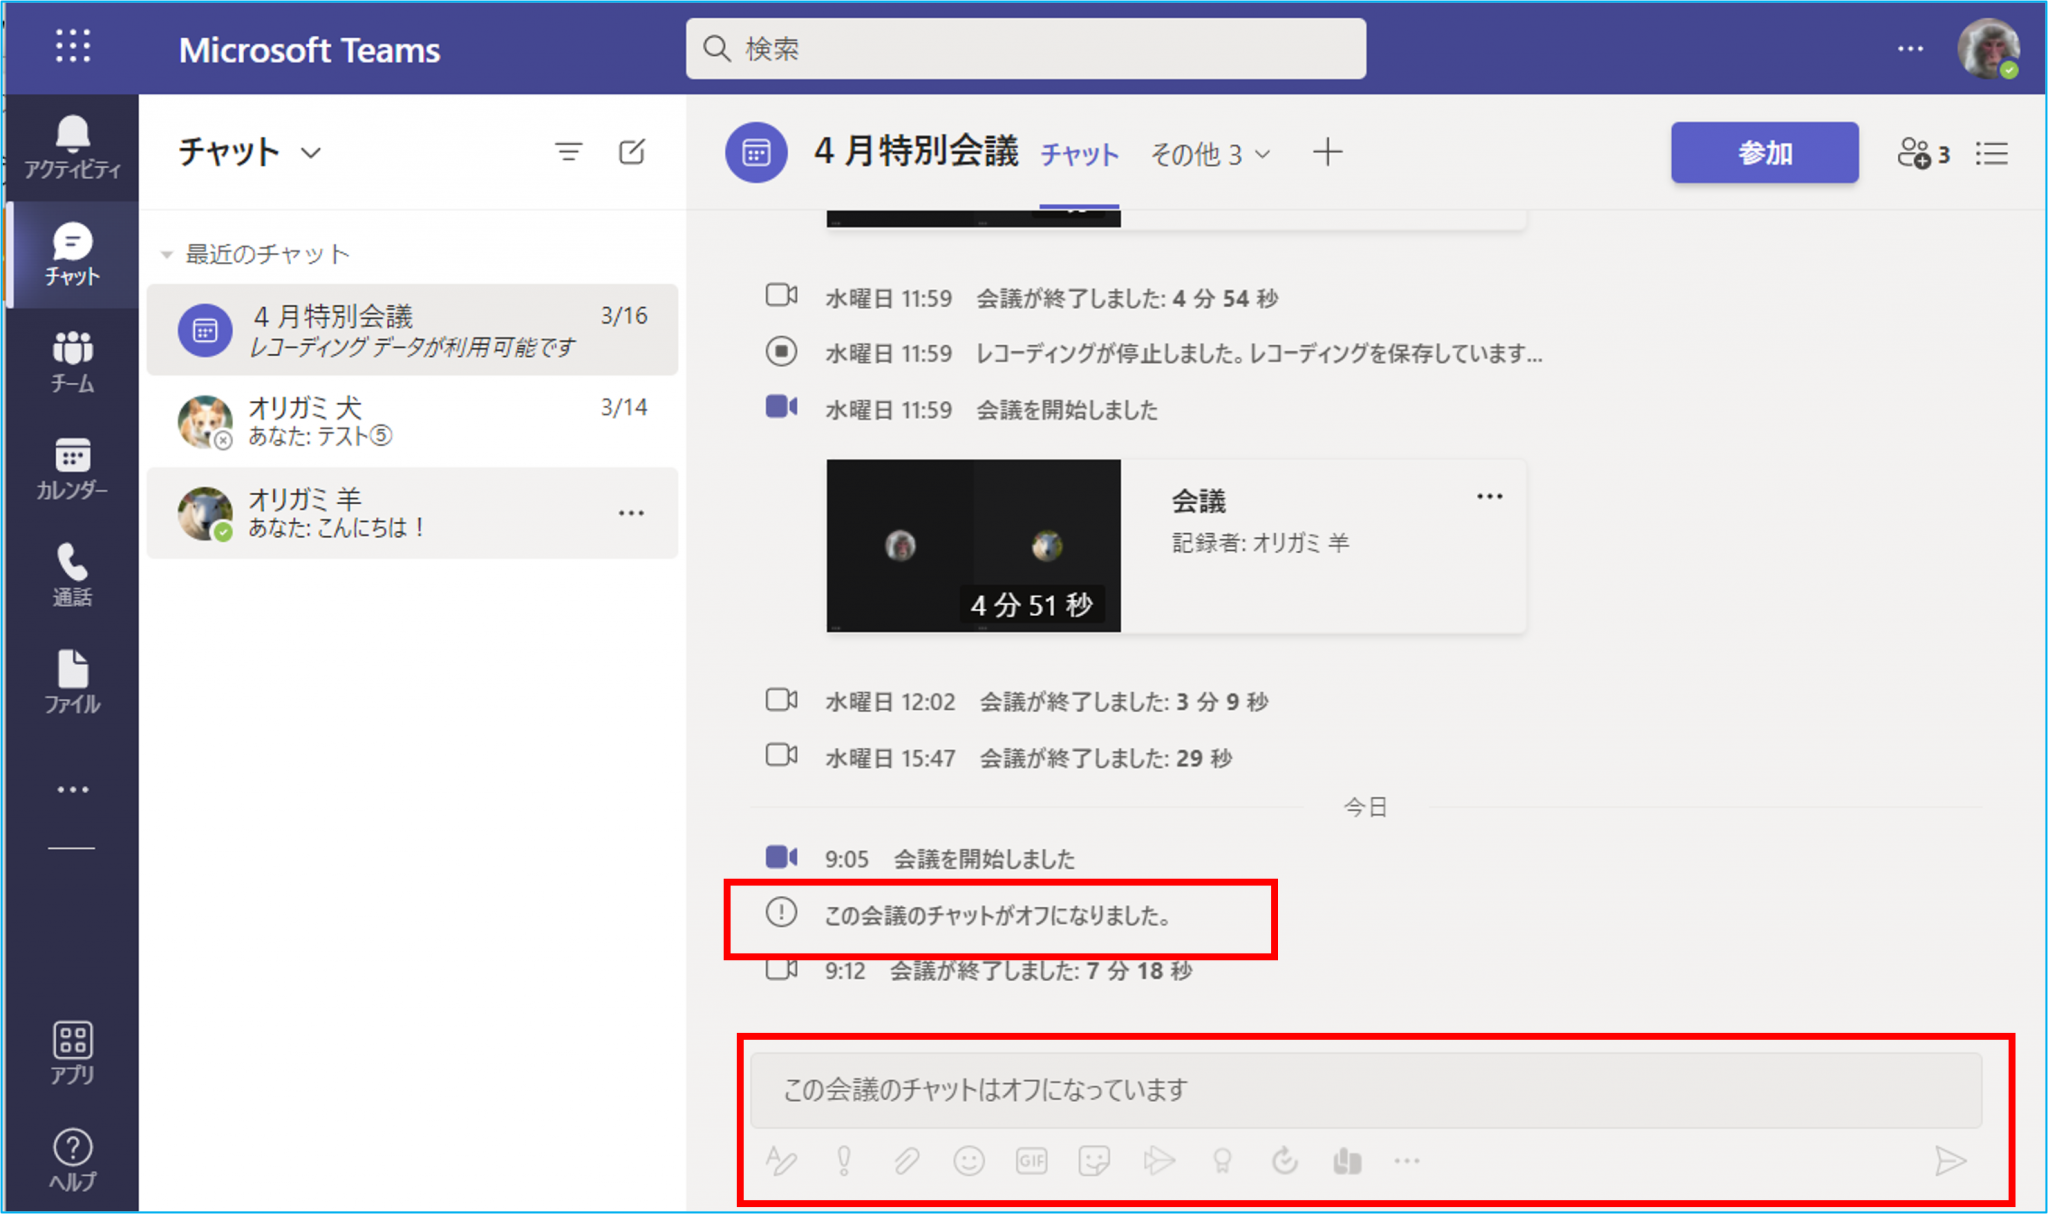
Task: Open the オリガミ 犬 chat
Action: [x=412, y=421]
